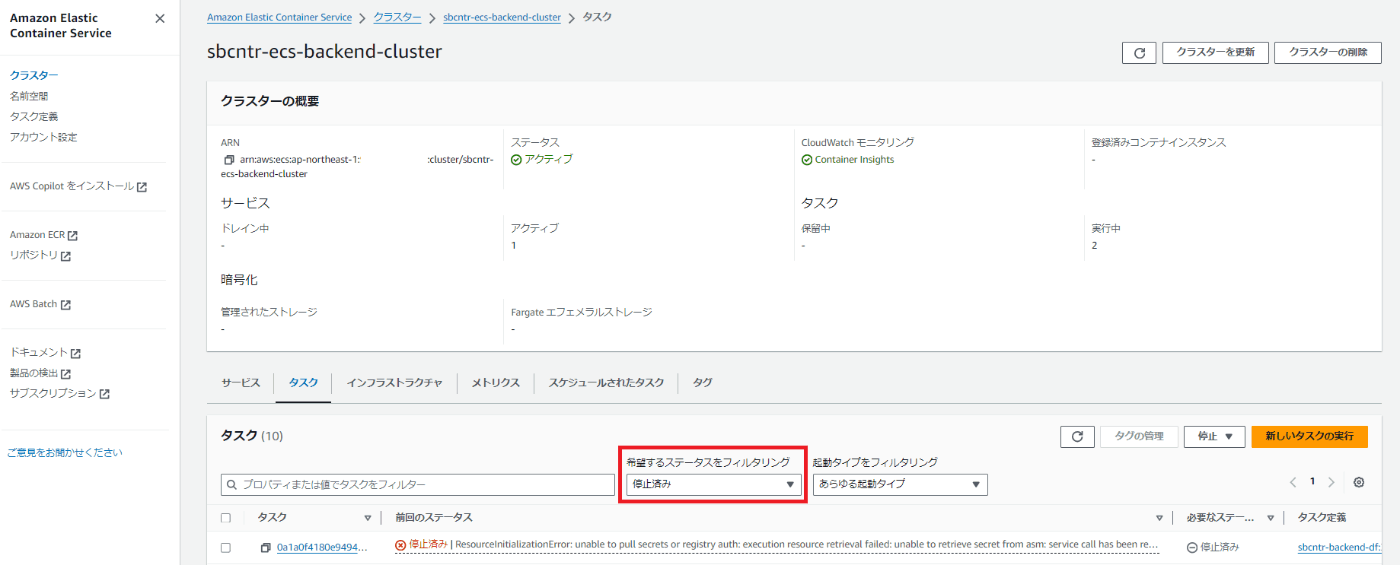
Task: Click Container Insights green check icon
Action: pos(807,159)
